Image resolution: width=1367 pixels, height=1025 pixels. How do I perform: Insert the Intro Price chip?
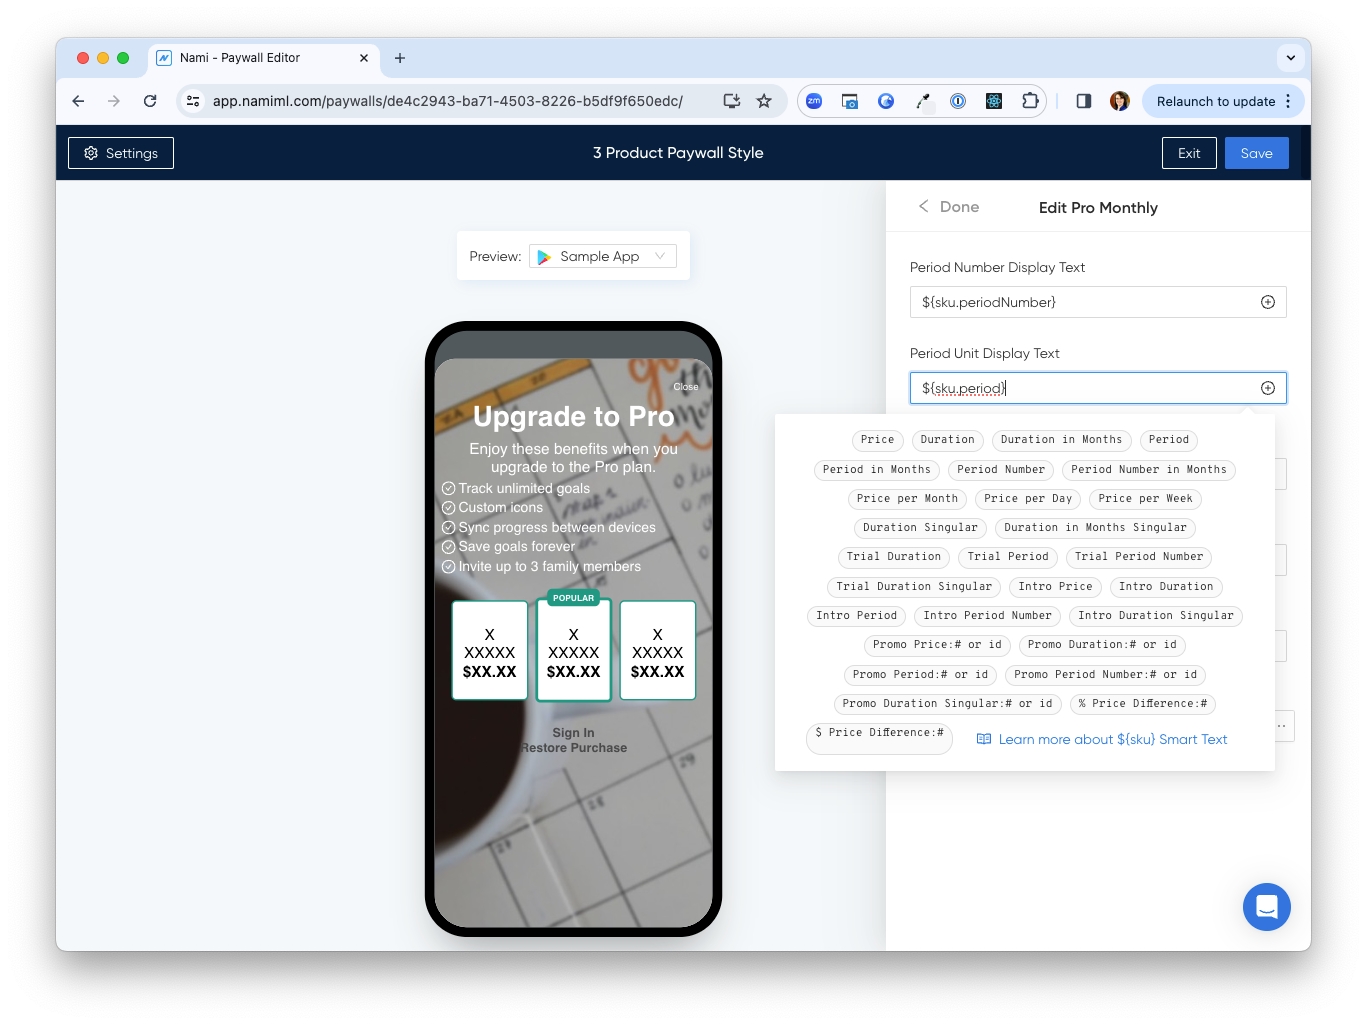coord(1056,587)
